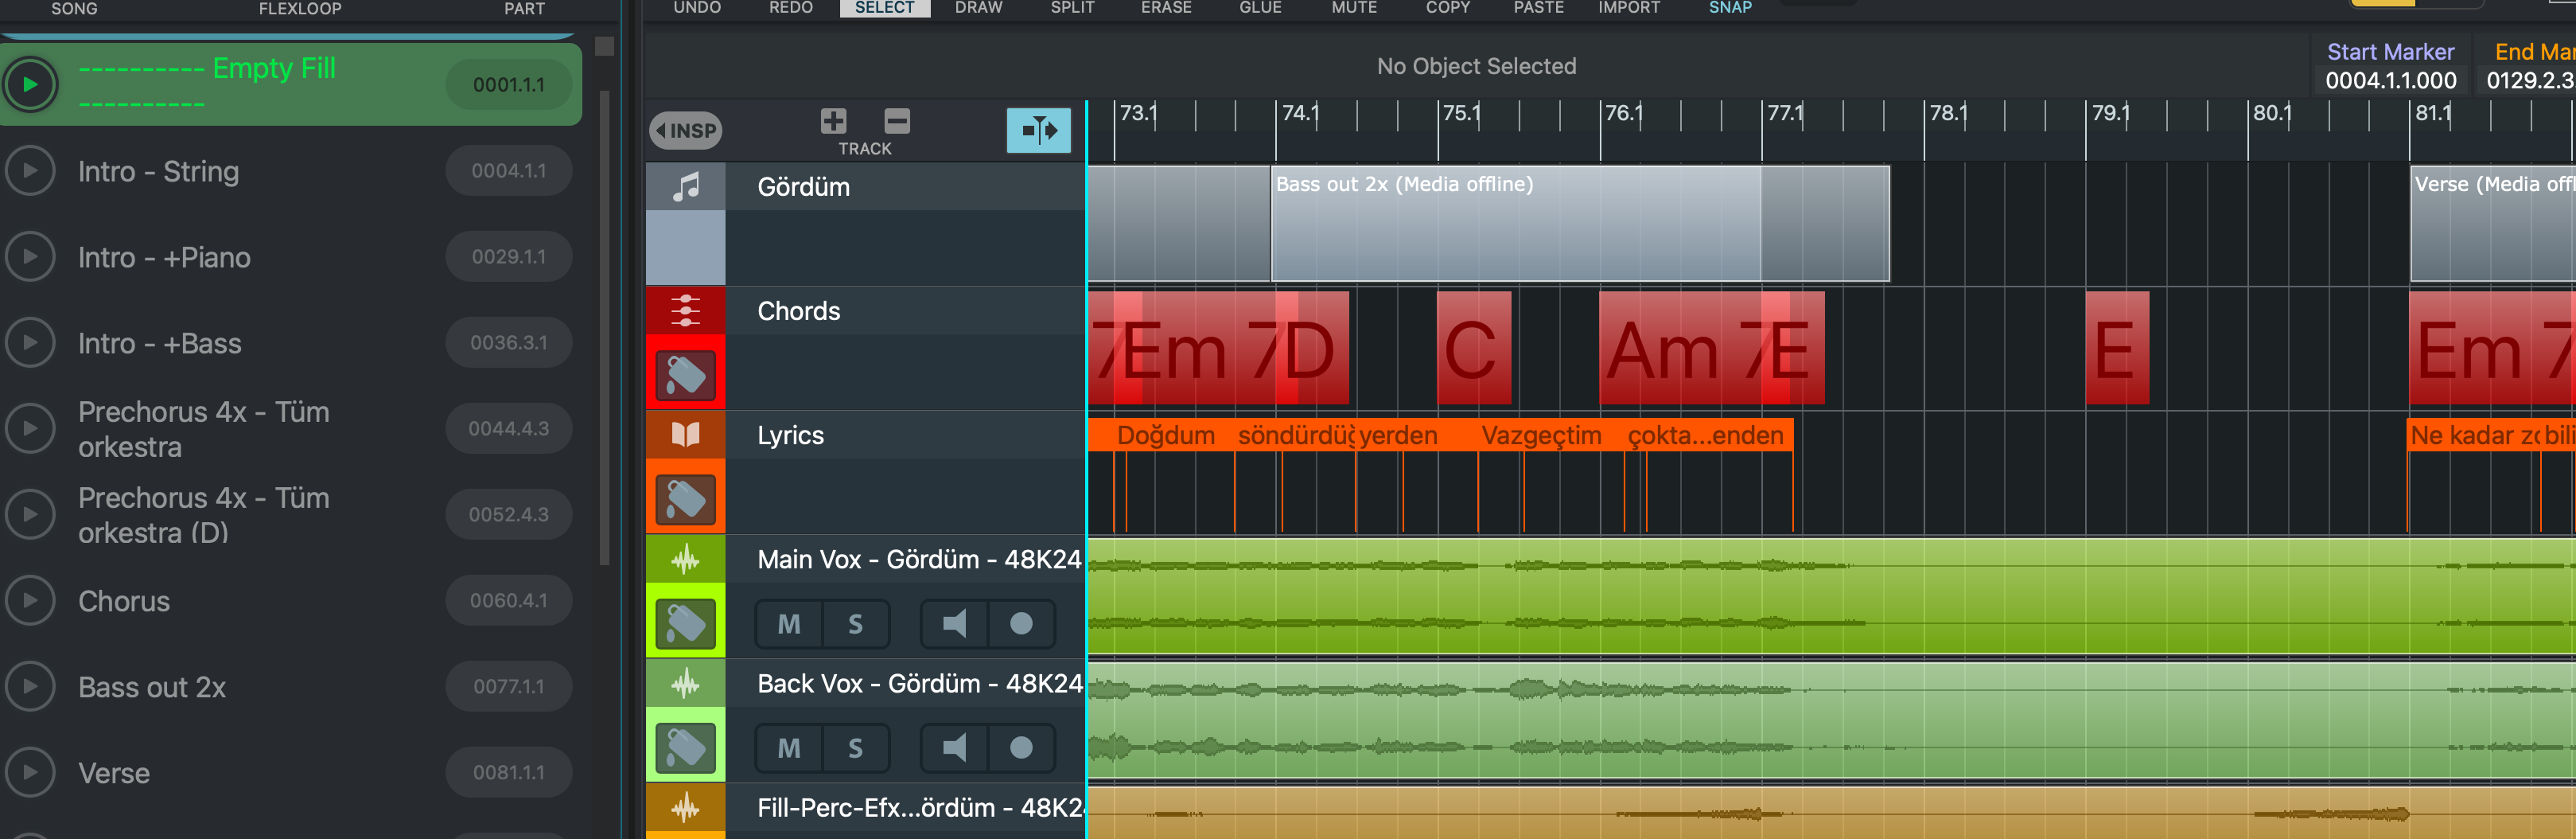Toggle monitoring on Main Vox track
The width and height of the screenshot is (2576, 839).
pos(954,624)
